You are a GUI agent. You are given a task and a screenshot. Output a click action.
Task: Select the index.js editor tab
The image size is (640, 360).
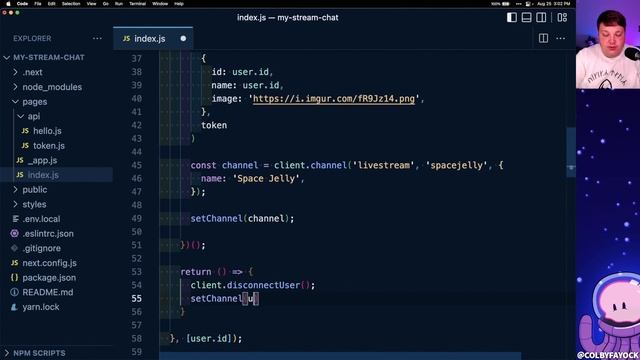tap(153, 38)
